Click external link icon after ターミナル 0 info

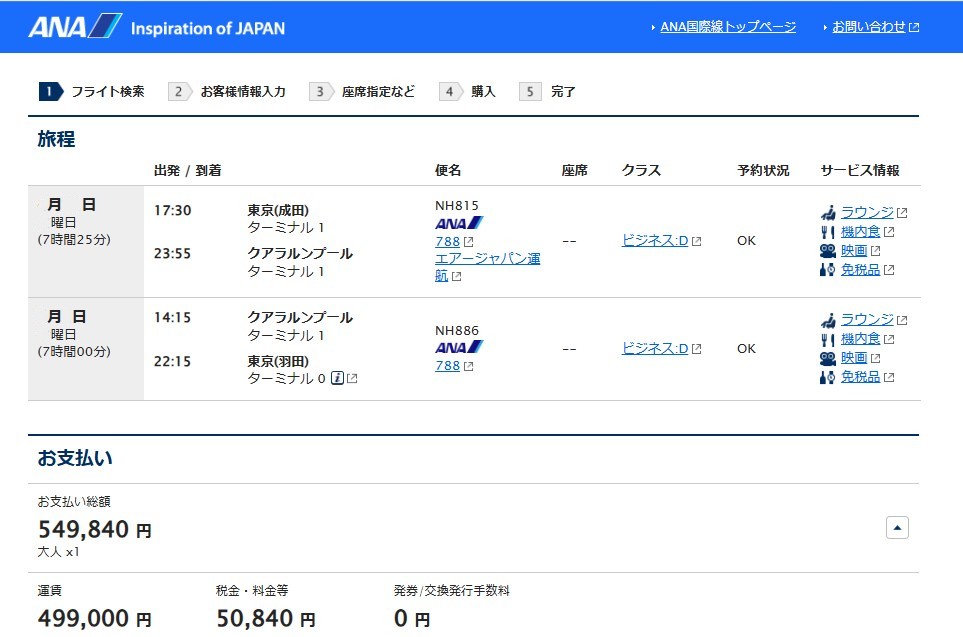tap(352, 379)
